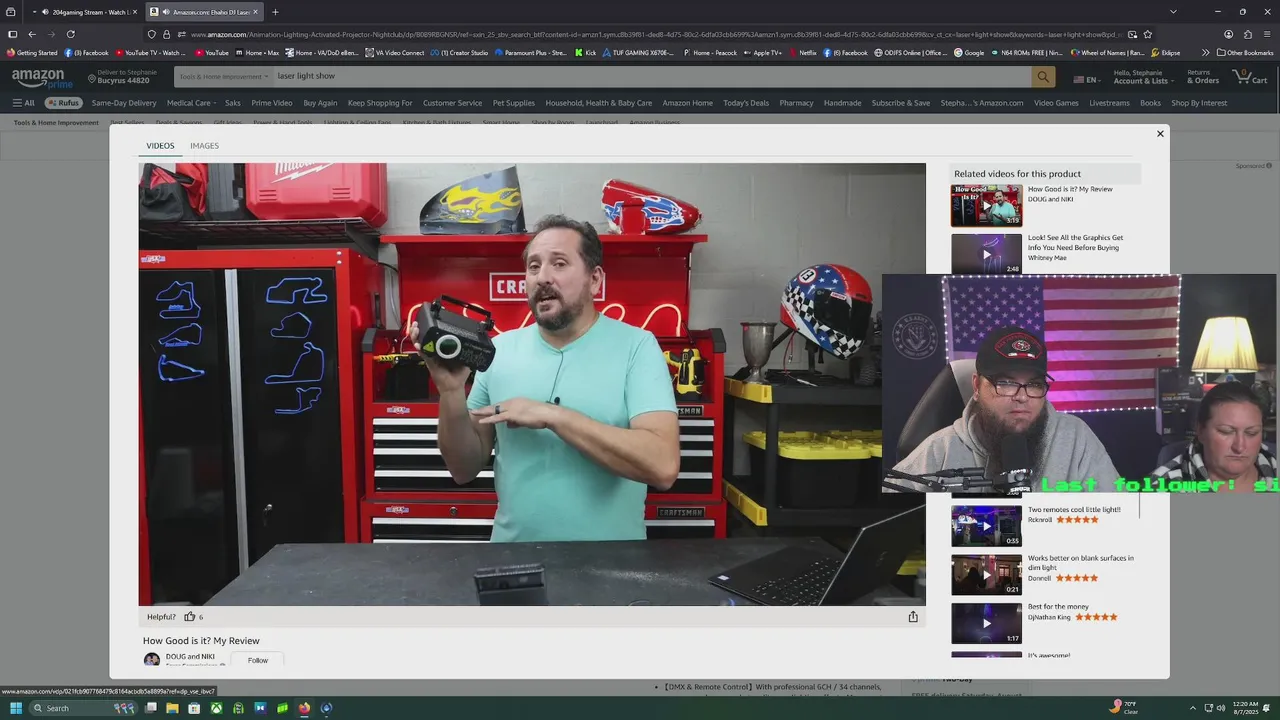The width and height of the screenshot is (1280, 720).
Task: Update the Deliver to Stephanie location
Action: pos(122,77)
